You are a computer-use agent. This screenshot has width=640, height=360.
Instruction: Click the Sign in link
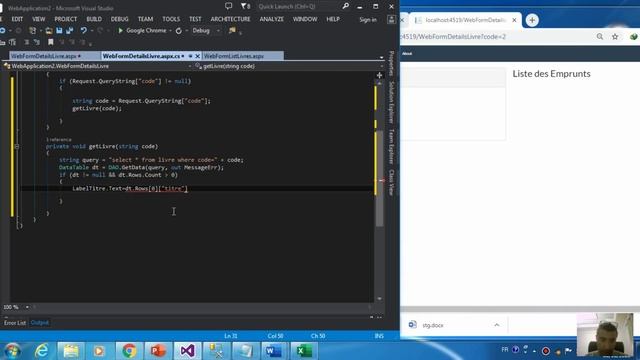(x=368, y=20)
